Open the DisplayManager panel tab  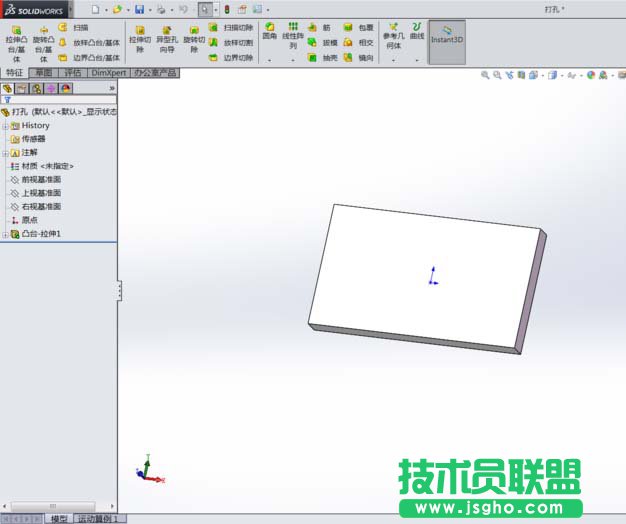[x=66, y=88]
